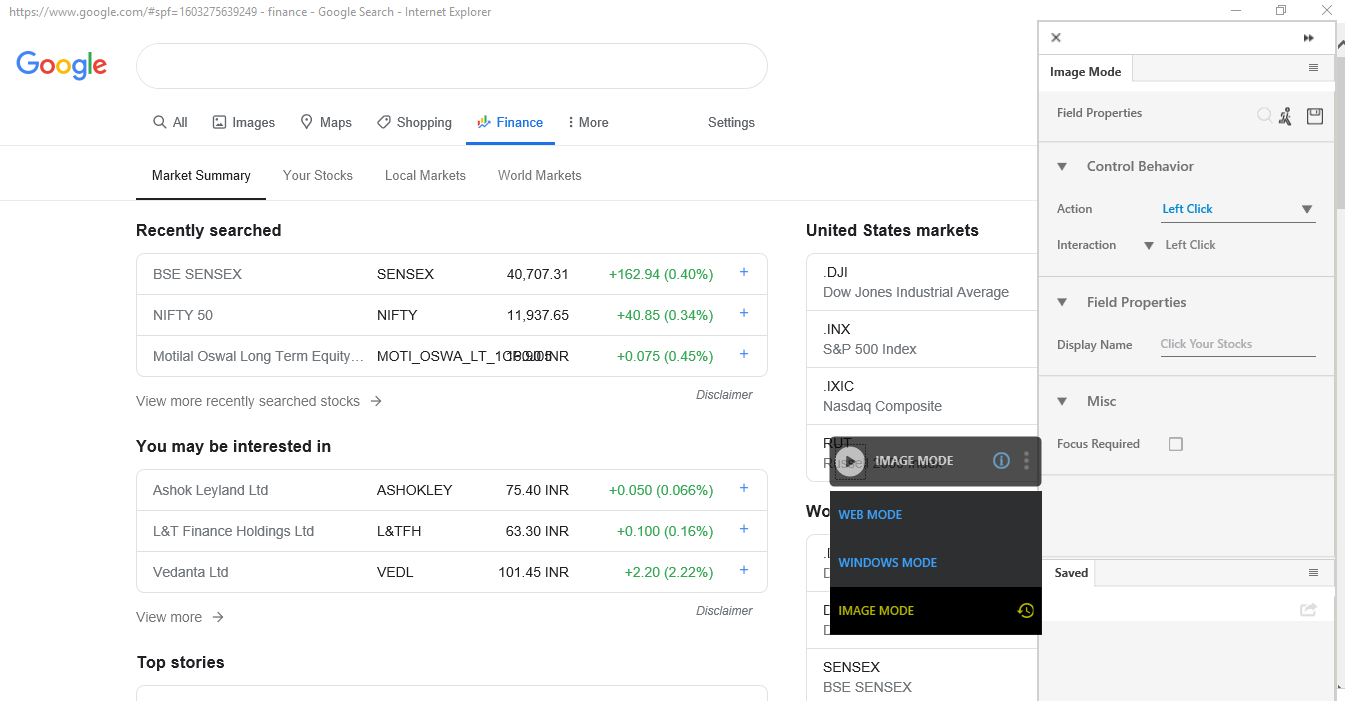Click the save icon in Field Properties
The height and width of the screenshot is (701, 1345).
point(1314,116)
